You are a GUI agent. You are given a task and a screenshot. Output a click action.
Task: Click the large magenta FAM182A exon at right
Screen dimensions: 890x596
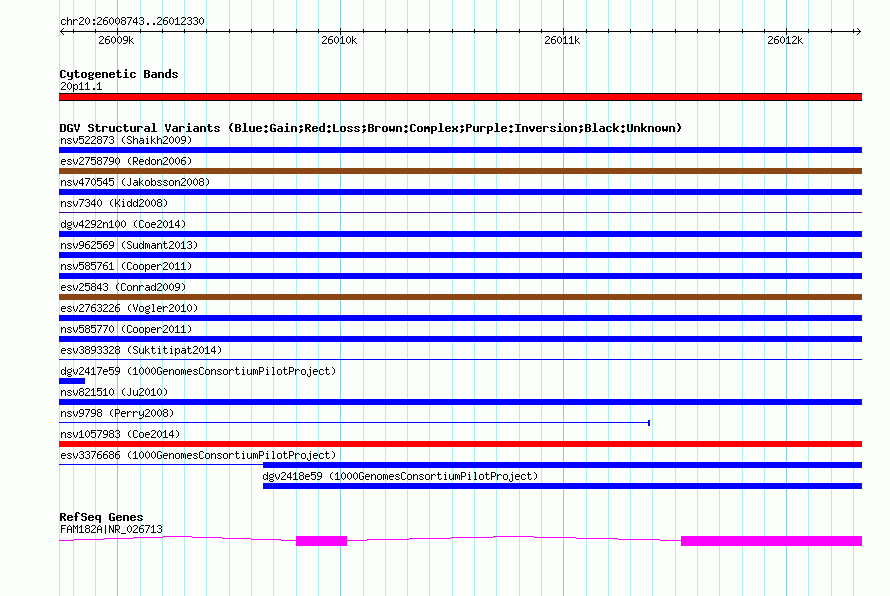point(771,541)
